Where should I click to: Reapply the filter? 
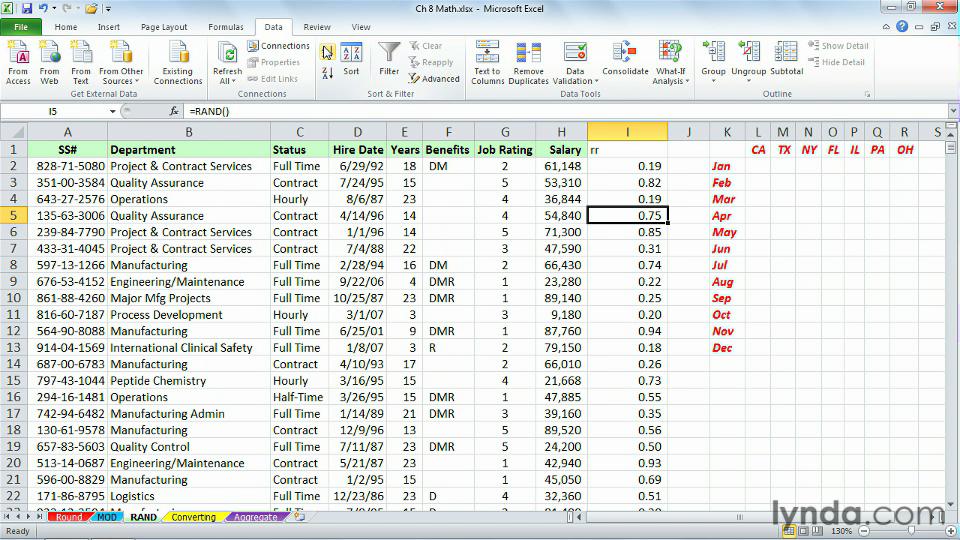tap(431, 62)
